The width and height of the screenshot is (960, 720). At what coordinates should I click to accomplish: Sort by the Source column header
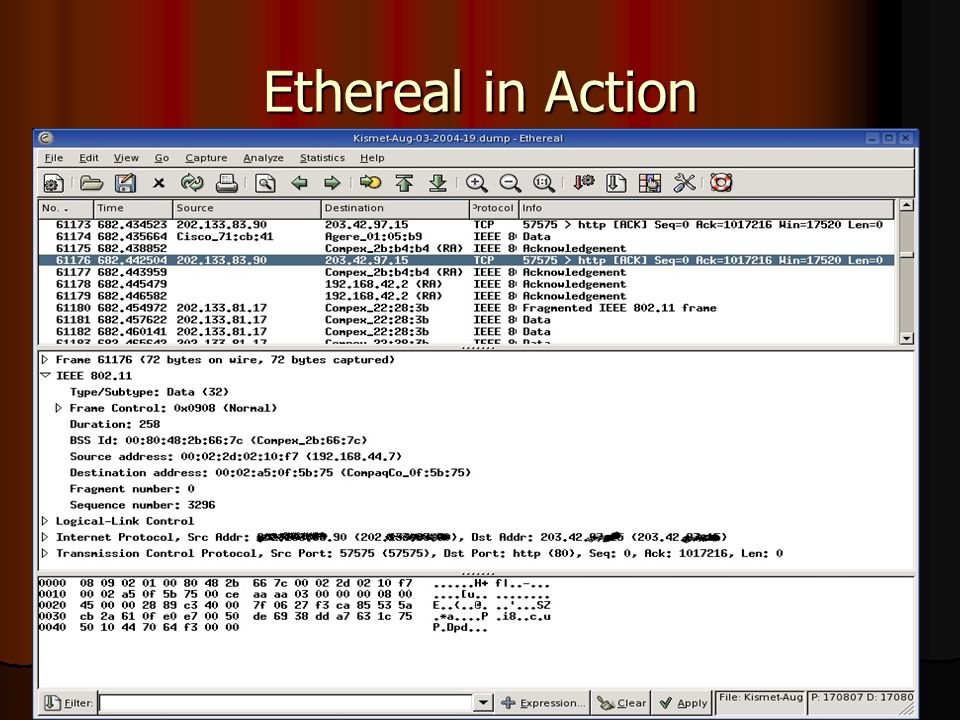[247, 208]
